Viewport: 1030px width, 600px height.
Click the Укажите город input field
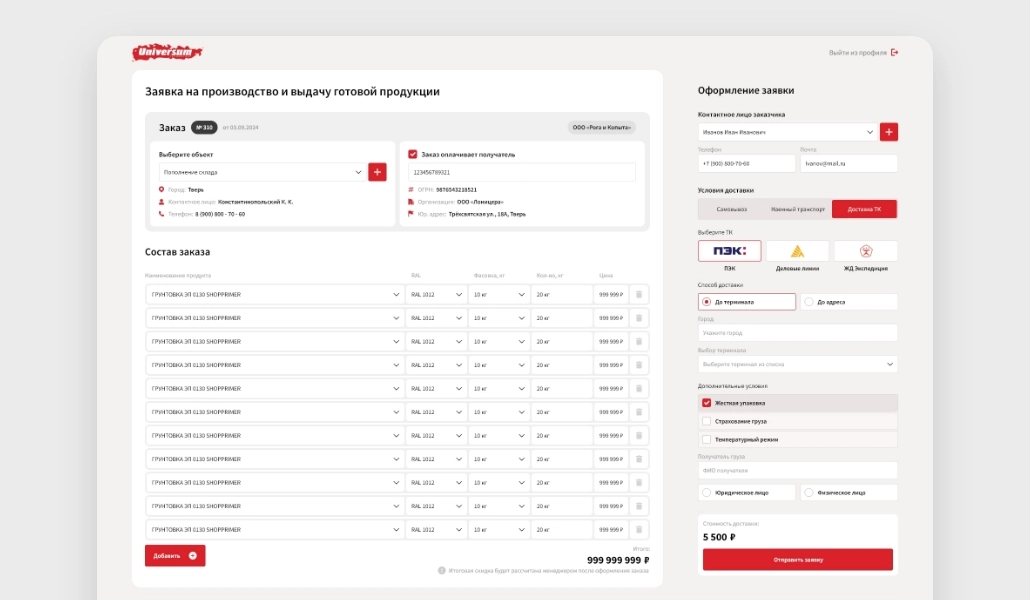click(797, 333)
